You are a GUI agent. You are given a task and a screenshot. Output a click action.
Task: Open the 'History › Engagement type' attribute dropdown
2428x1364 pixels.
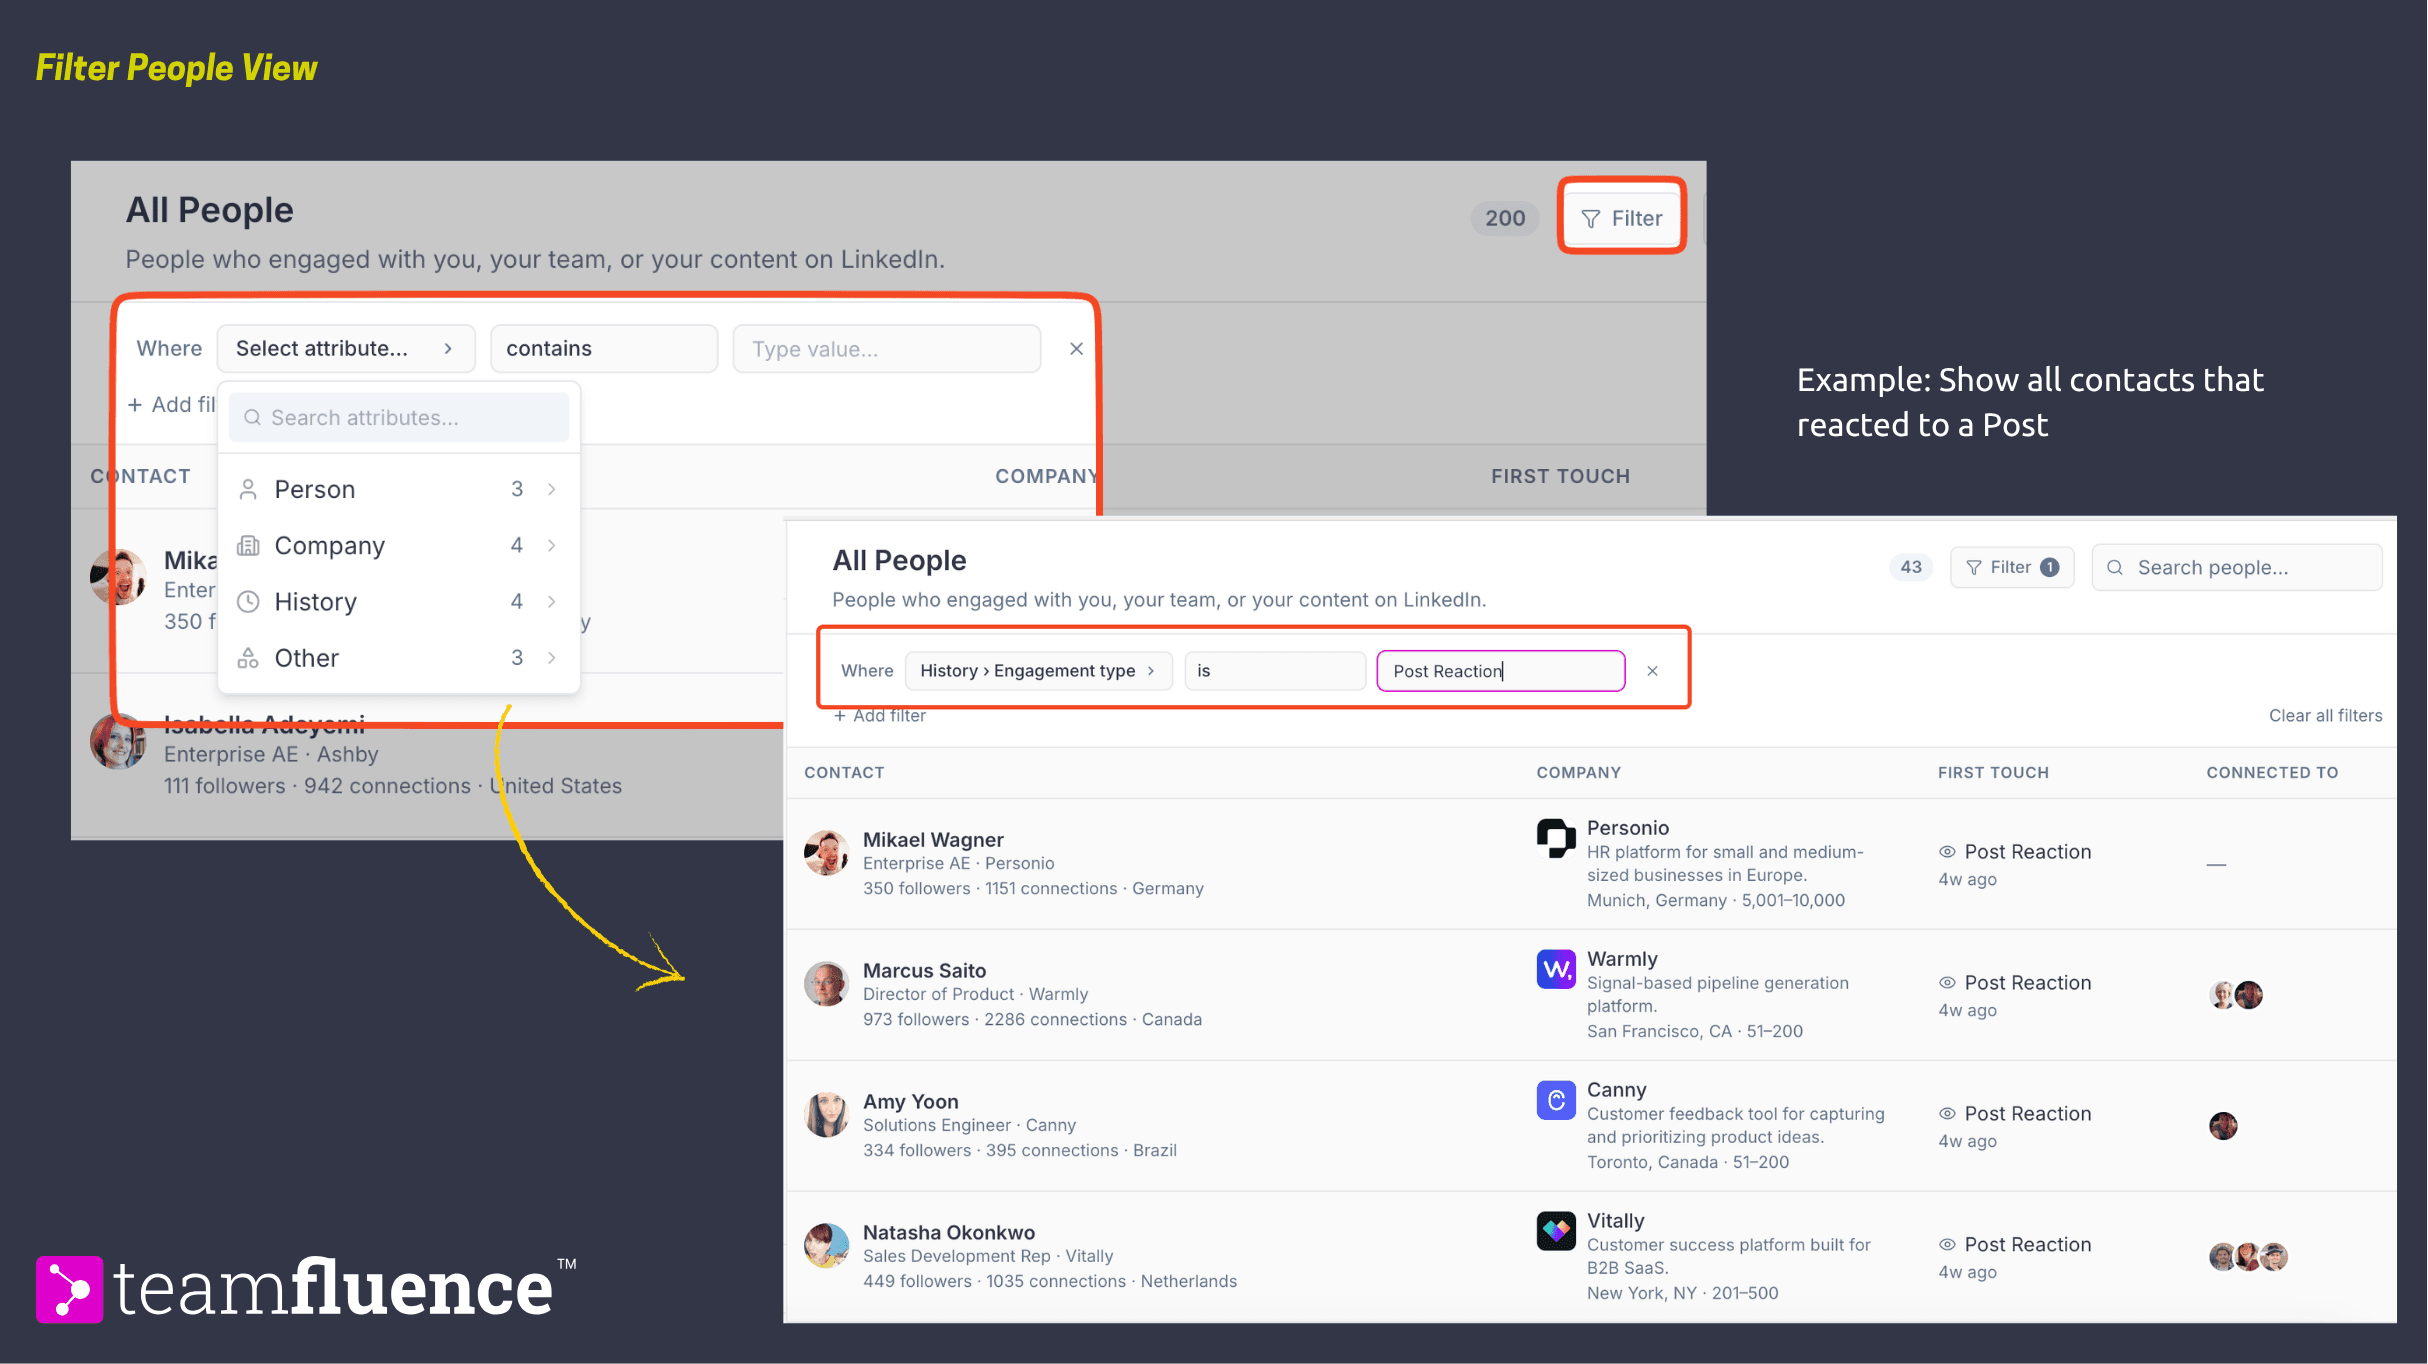point(1038,670)
